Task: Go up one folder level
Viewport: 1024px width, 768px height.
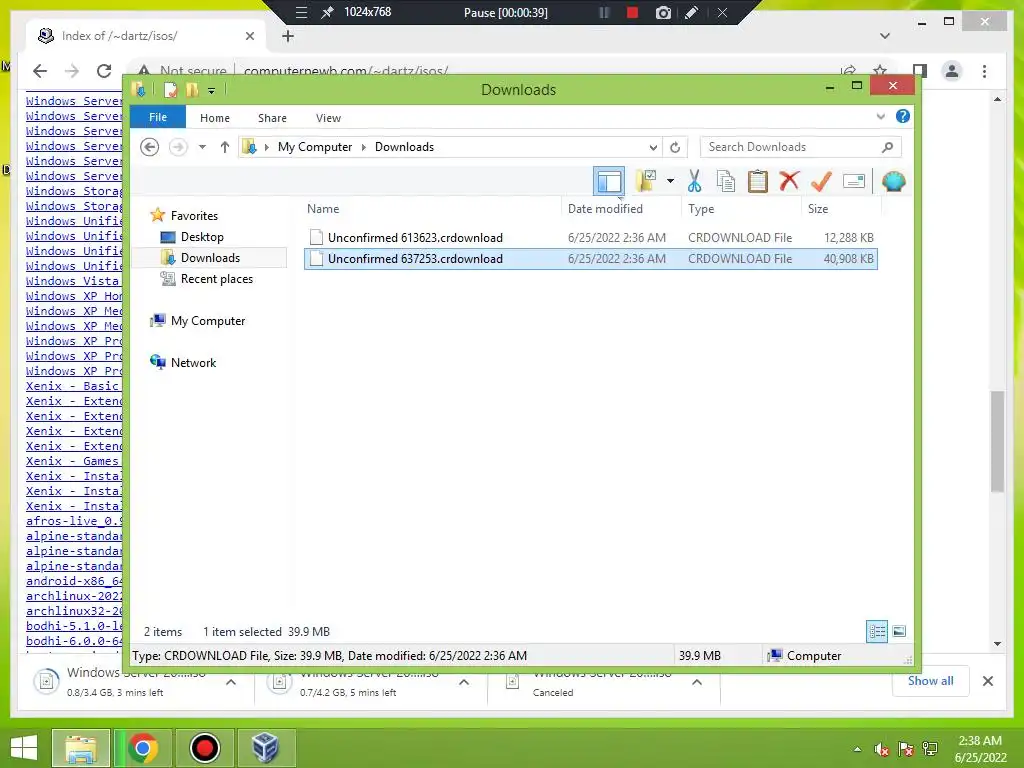Action: point(225,147)
